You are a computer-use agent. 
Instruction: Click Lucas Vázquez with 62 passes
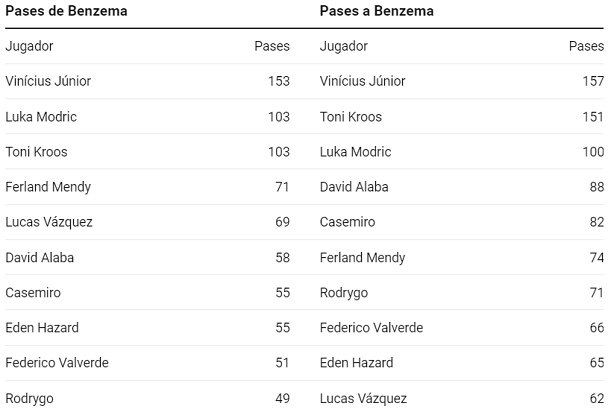pos(462,398)
